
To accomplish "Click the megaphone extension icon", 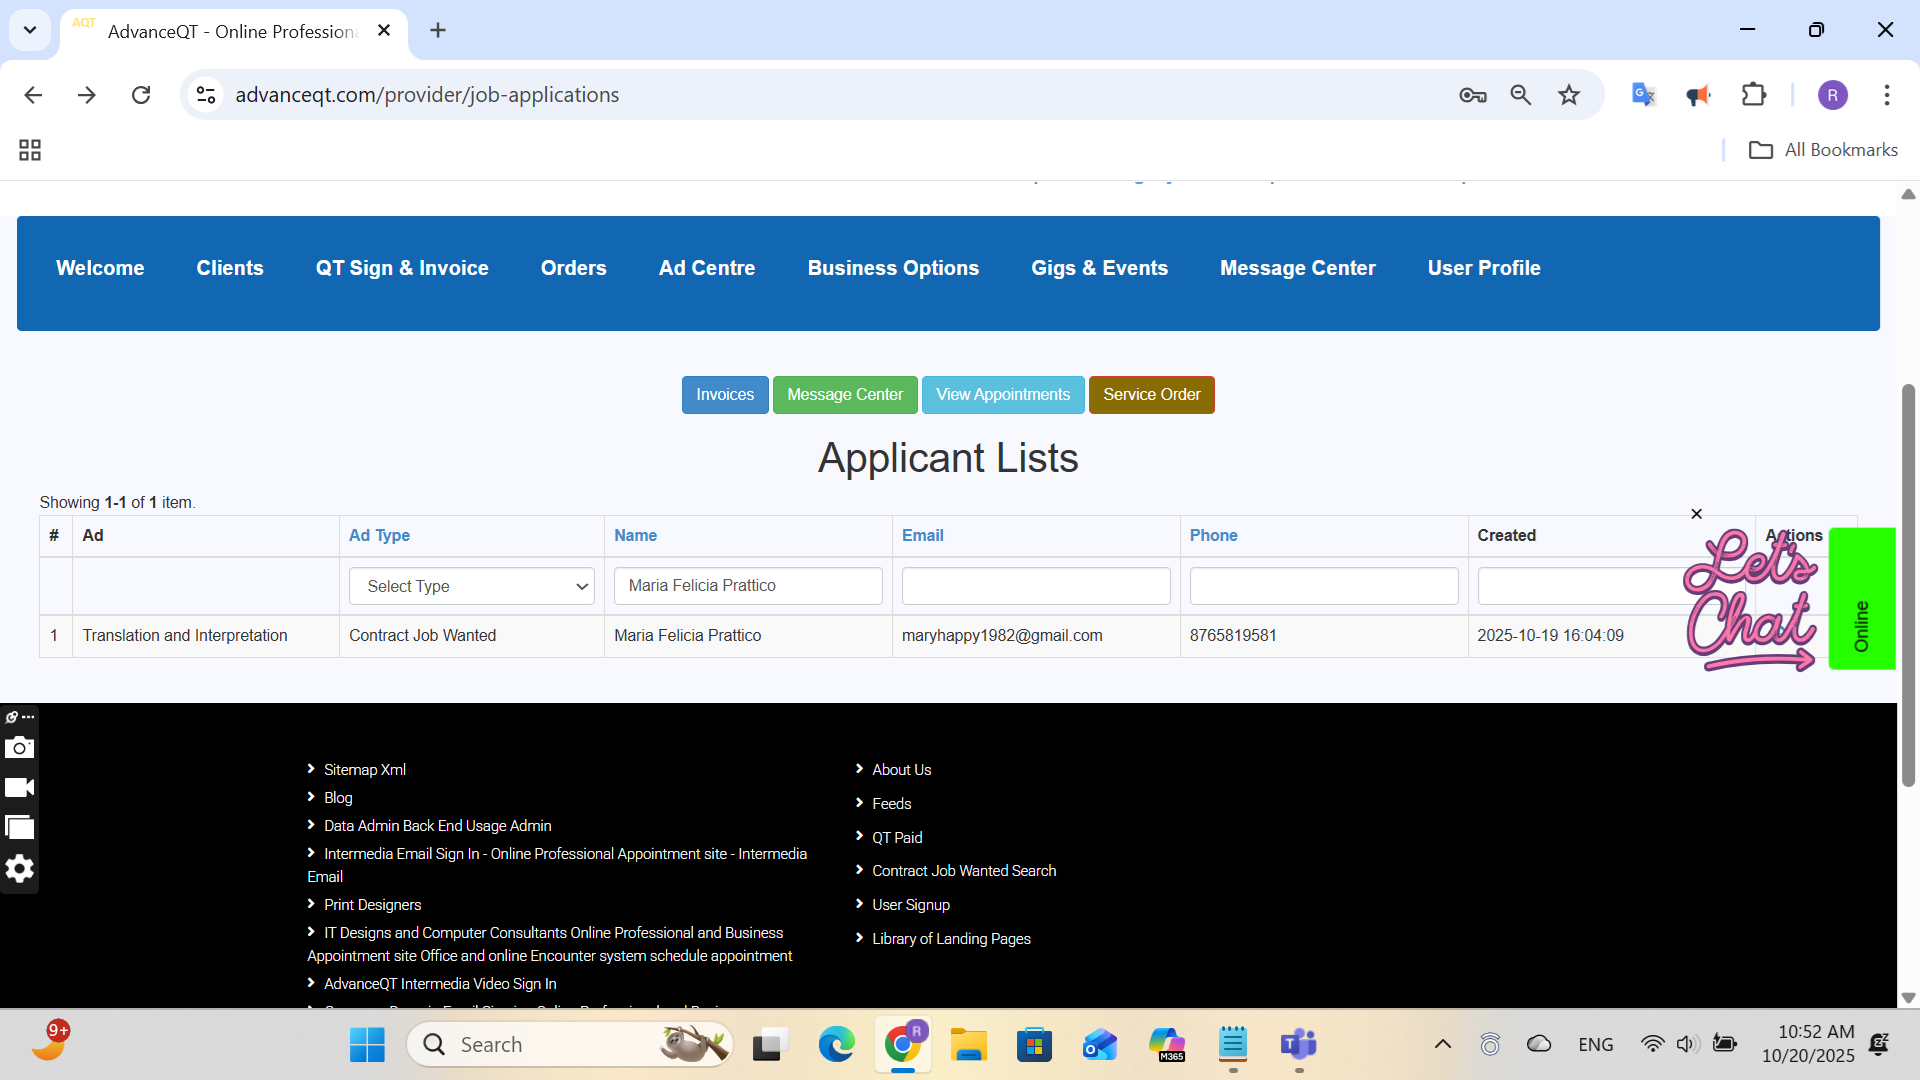I will tap(1698, 95).
